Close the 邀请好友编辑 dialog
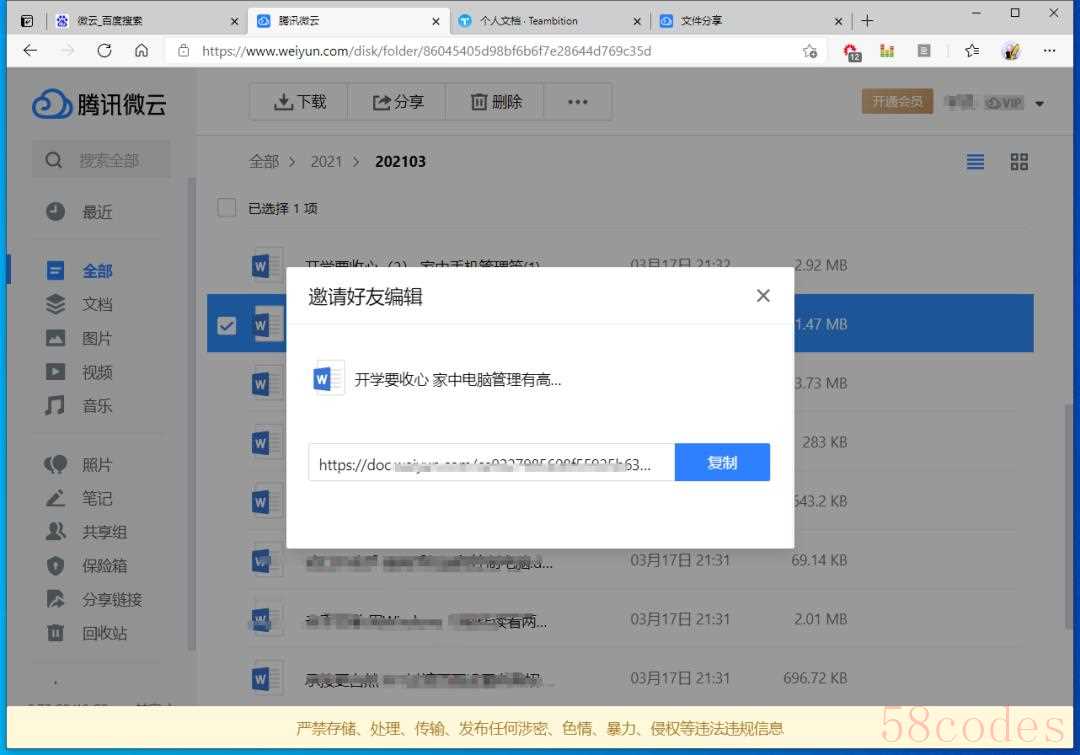Viewport: 1080px width, 755px height. point(763,296)
